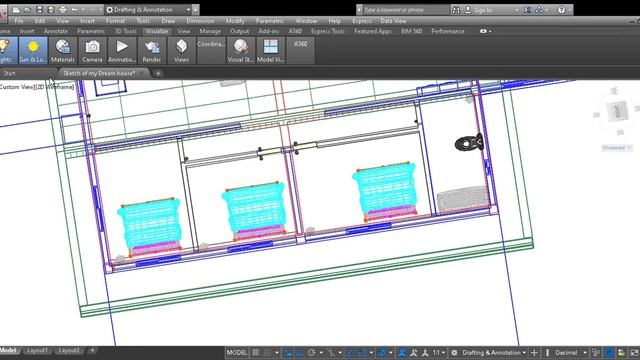Click the New drawing quick-access icon
640x360 pixels.
click(16, 9)
